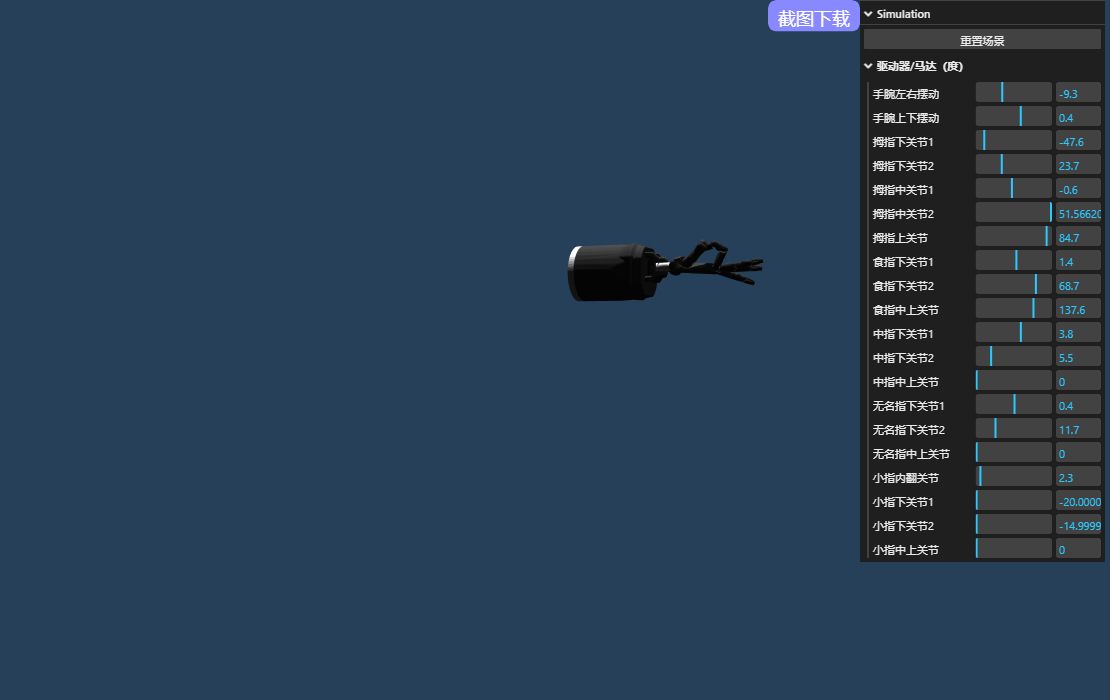Click the 小指中上关节 slider
1110x700 pixels.
(1013, 549)
